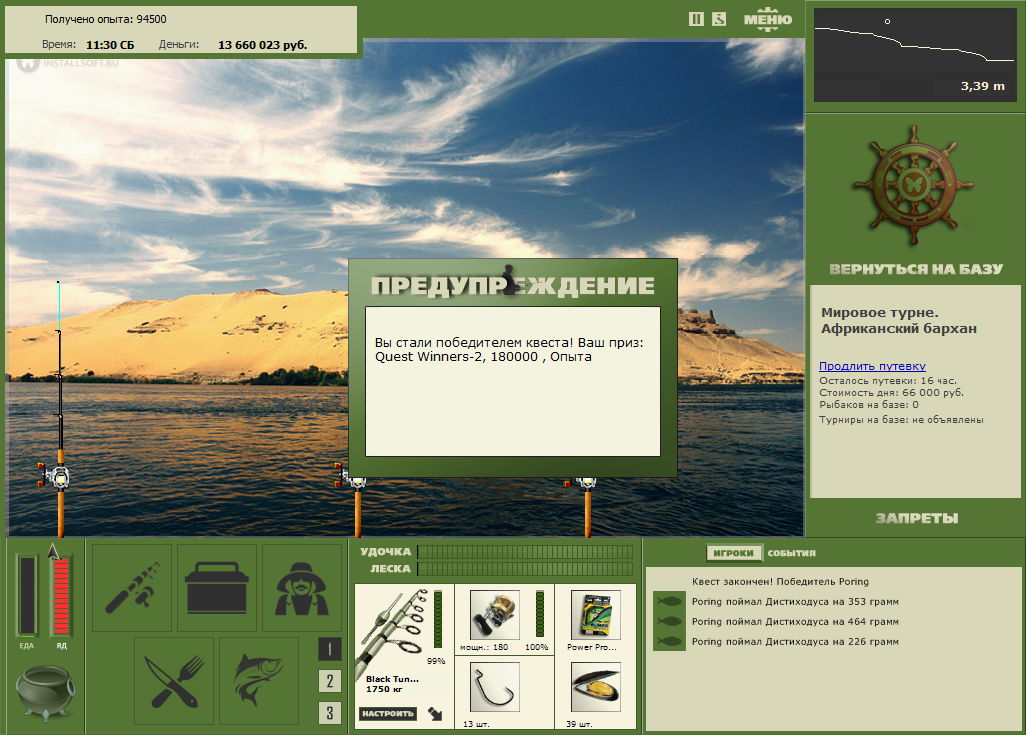1026x735 pixels.
Task: Switch to the События tab
Action: point(792,553)
